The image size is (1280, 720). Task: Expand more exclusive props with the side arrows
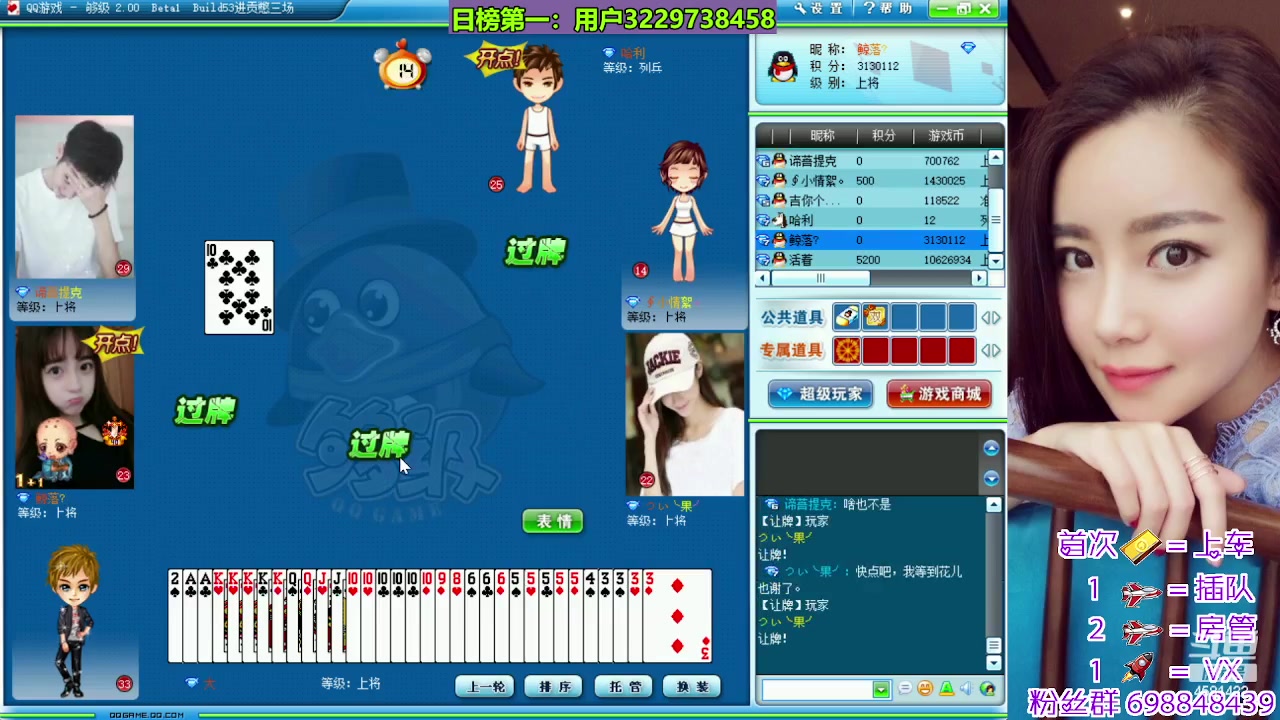point(991,350)
